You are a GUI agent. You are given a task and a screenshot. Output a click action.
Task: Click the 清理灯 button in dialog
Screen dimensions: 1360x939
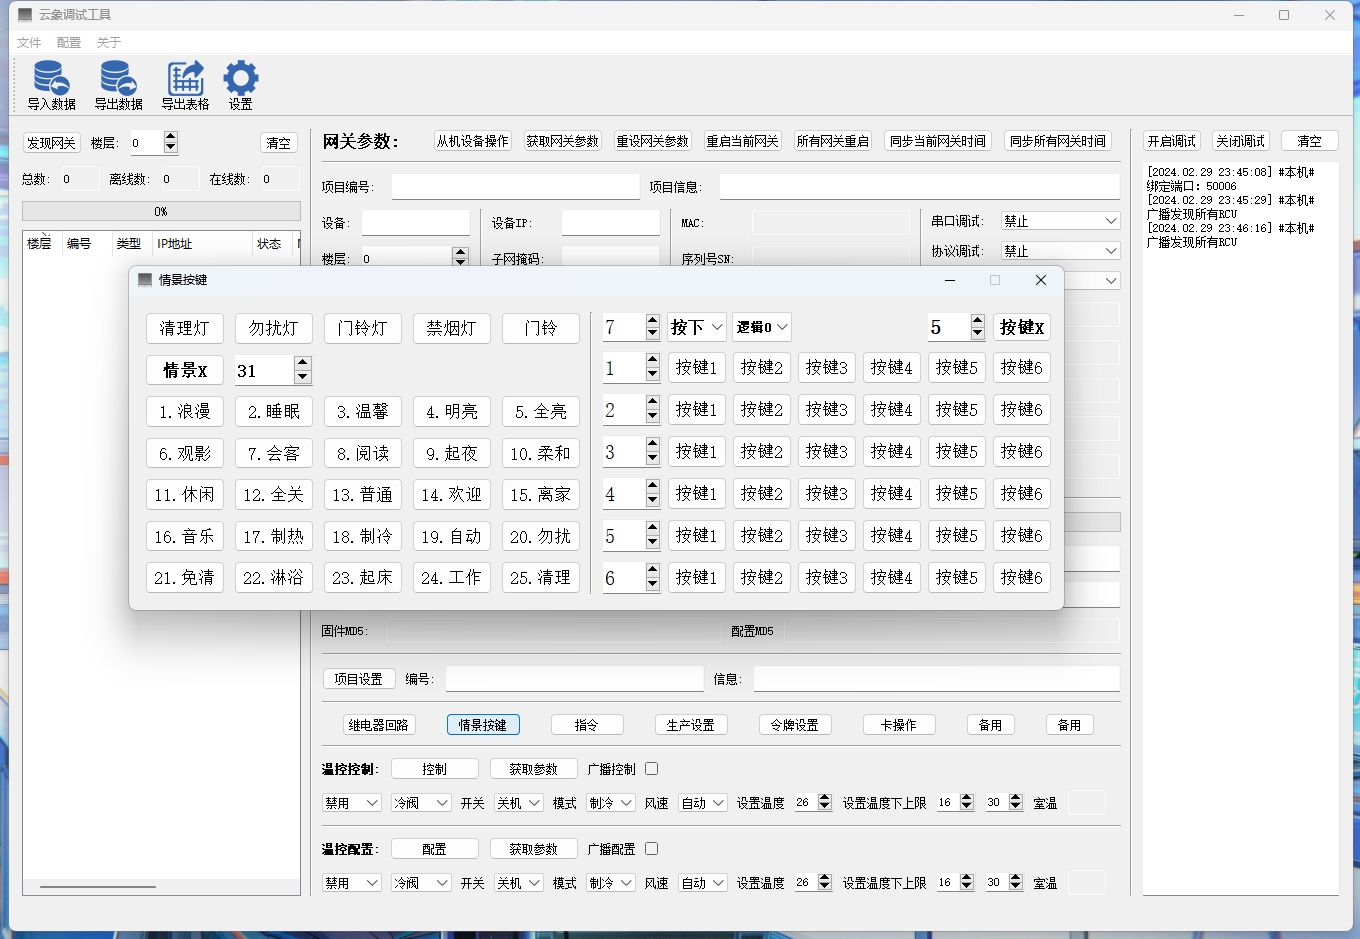point(185,328)
